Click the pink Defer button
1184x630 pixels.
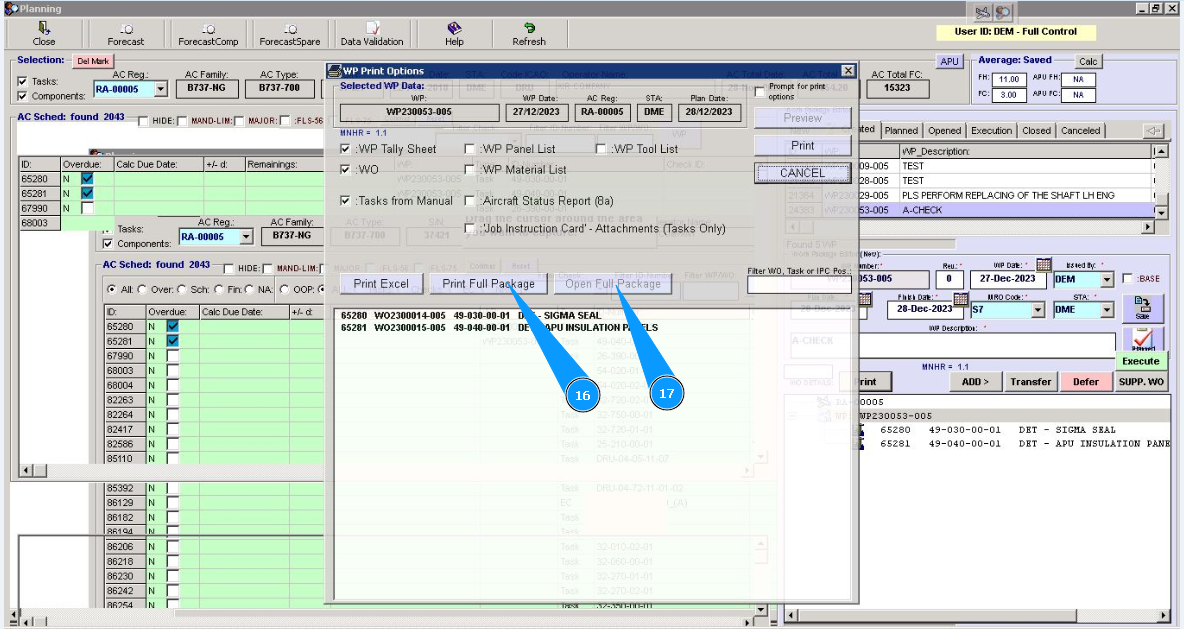[1086, 382]
